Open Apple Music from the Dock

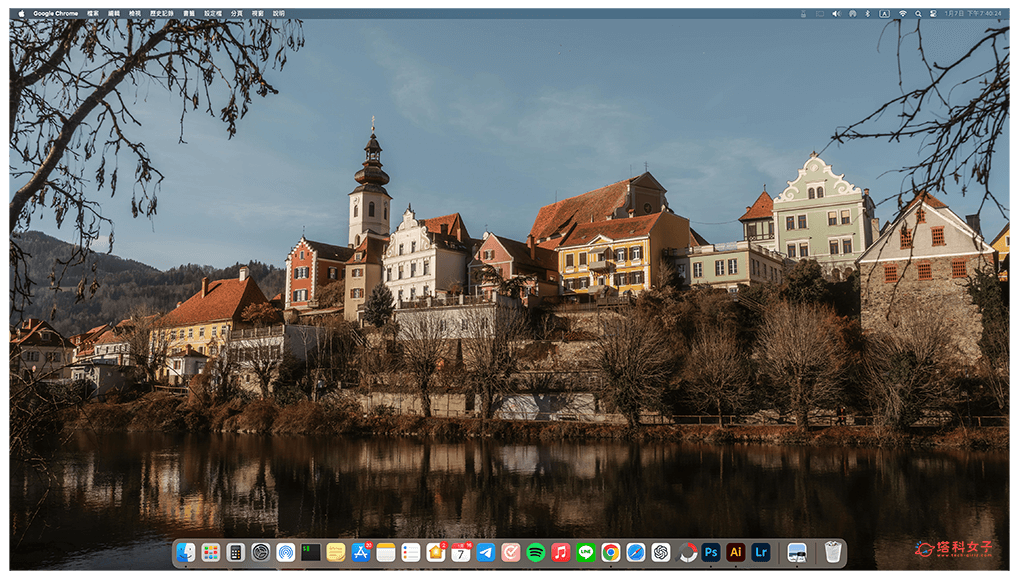coord(561,553)
